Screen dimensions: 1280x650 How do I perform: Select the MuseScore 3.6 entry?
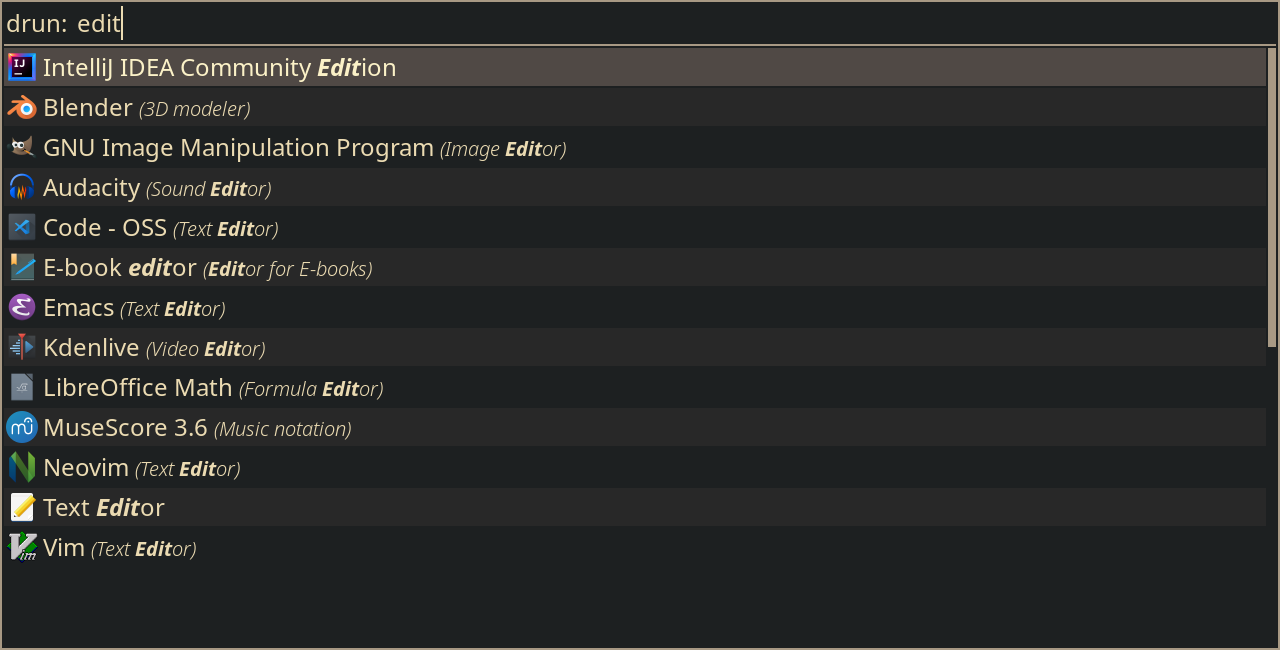(635, 427)
